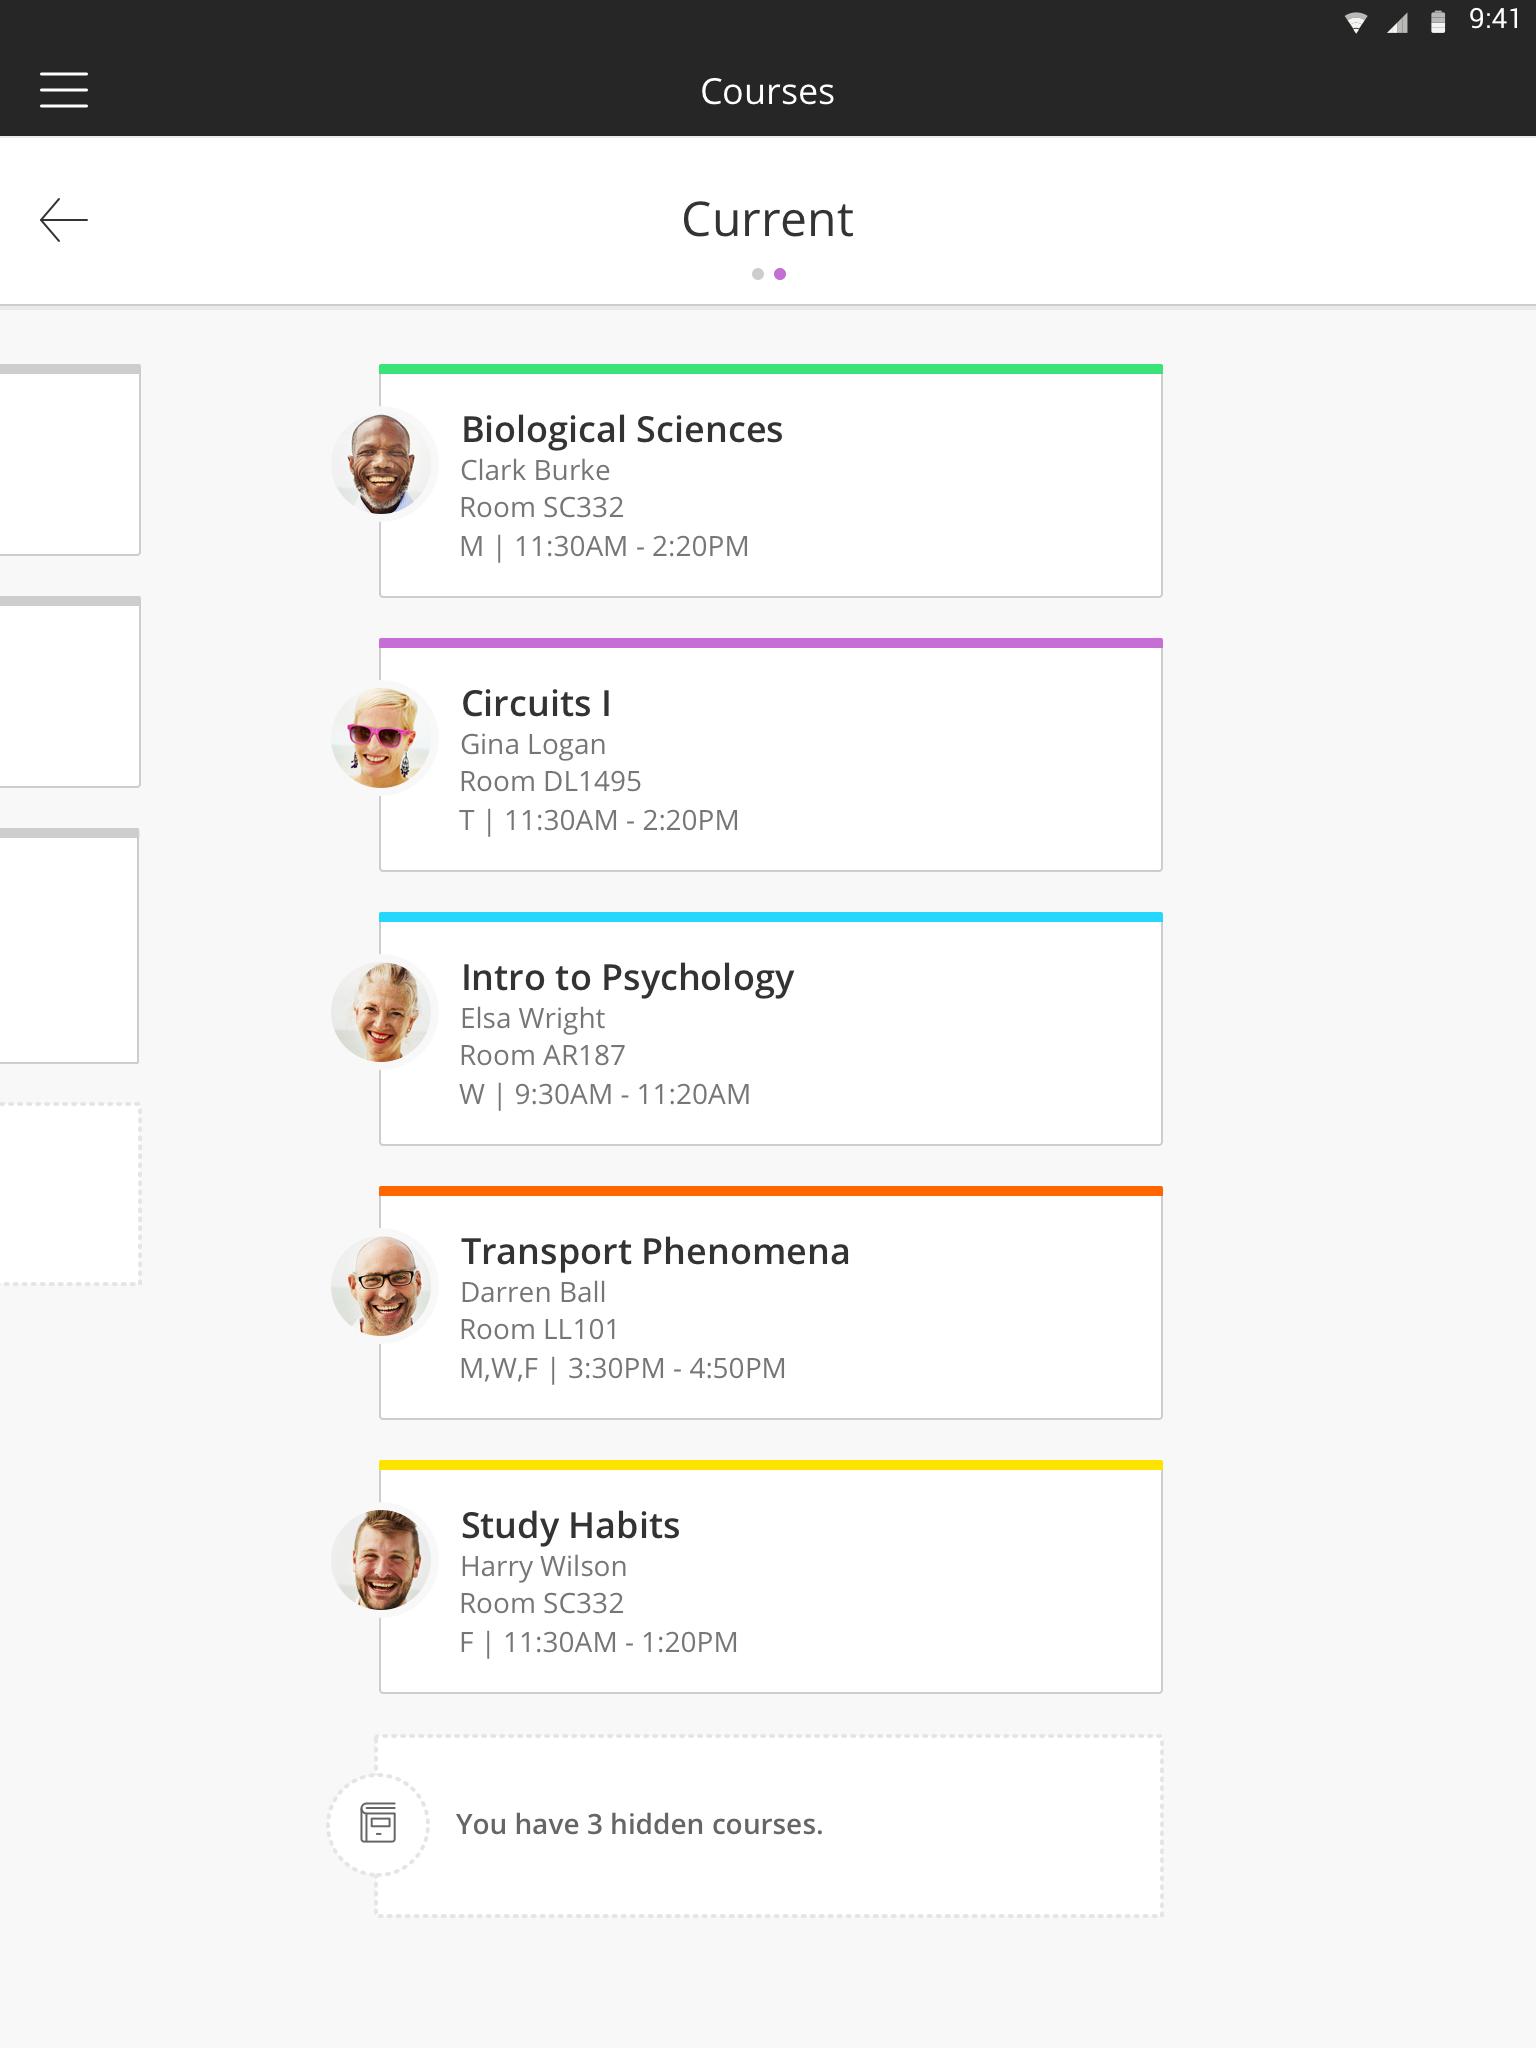
Task: Tap the back arrow icon
Action: click(64, 220)
